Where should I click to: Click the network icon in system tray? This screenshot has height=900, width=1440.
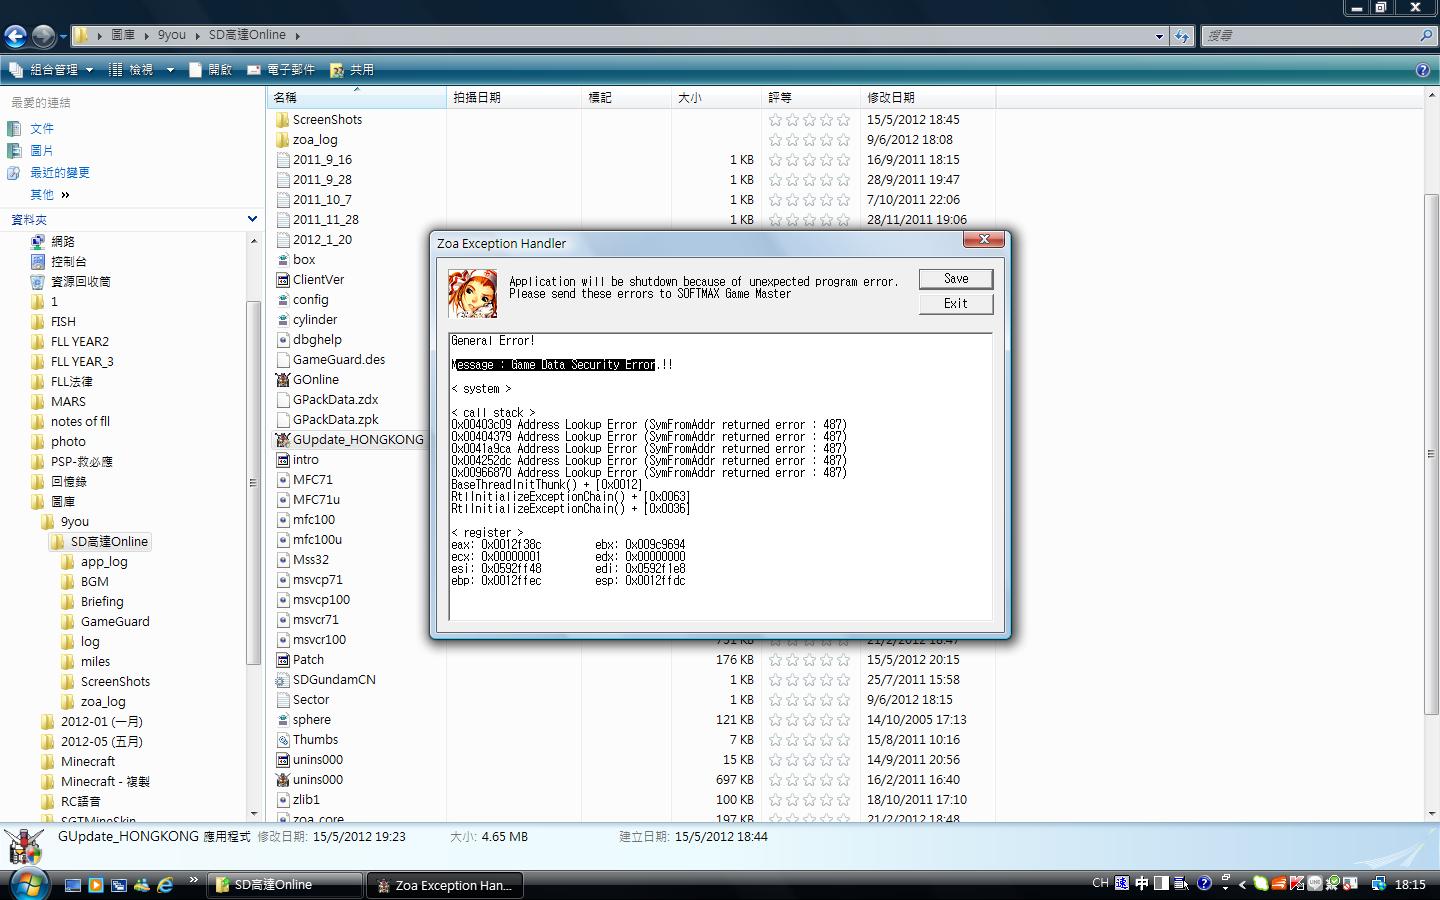(x=1378, y=884)
